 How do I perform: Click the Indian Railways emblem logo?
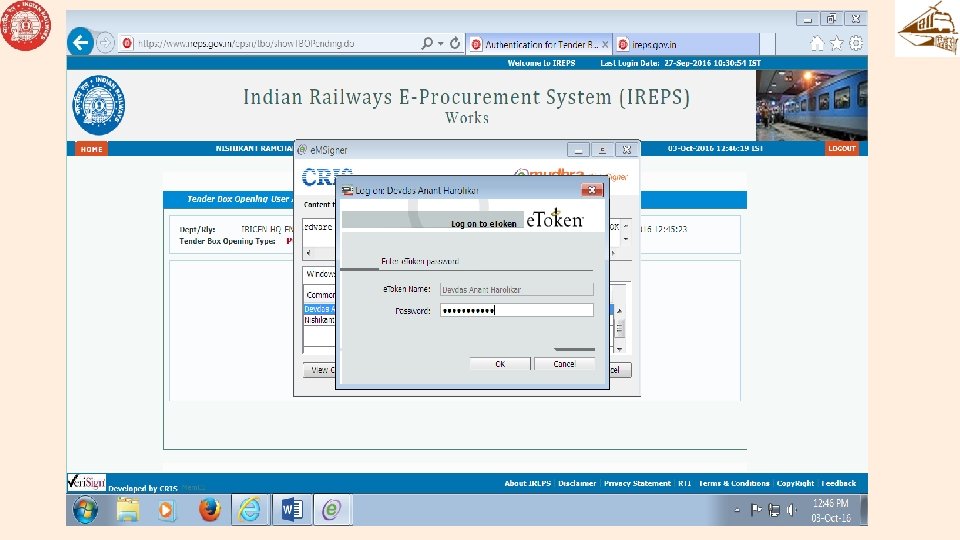[x=98, y=105]
